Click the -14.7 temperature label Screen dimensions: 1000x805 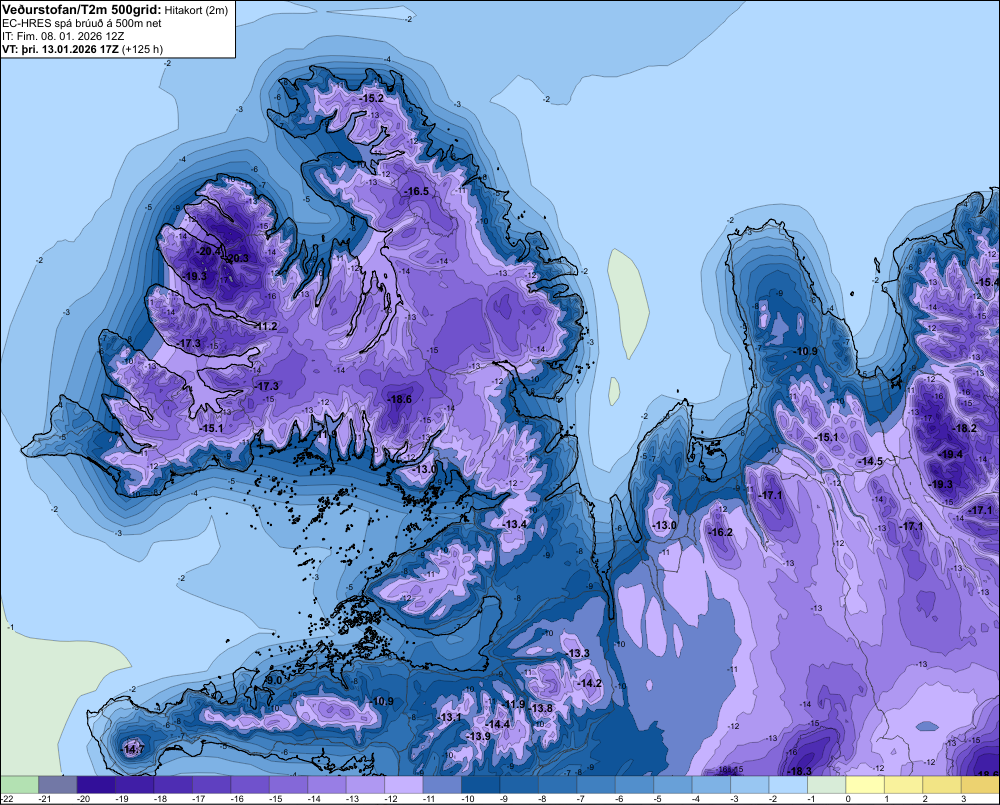[x=133, y=750]
